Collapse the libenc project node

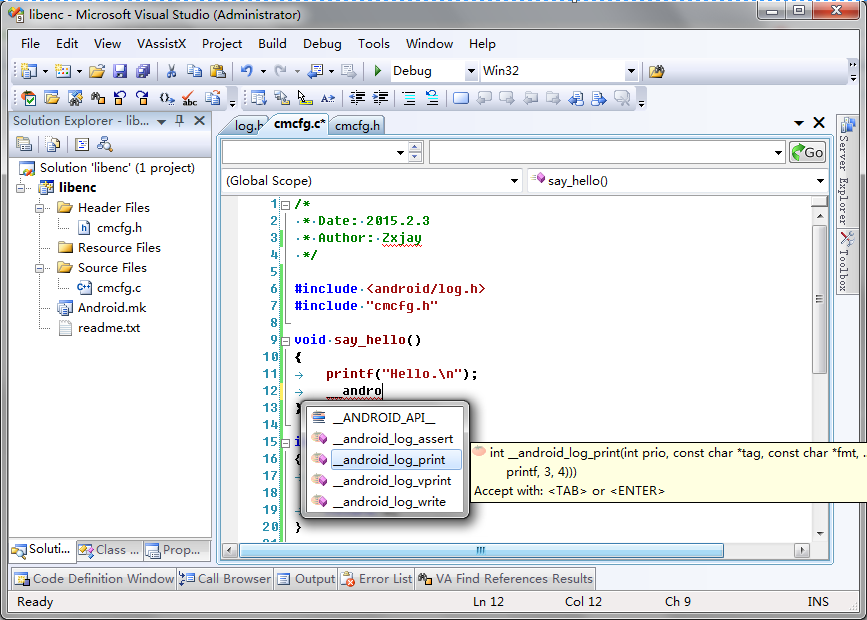pyautogui.click(x=20, y=188)
